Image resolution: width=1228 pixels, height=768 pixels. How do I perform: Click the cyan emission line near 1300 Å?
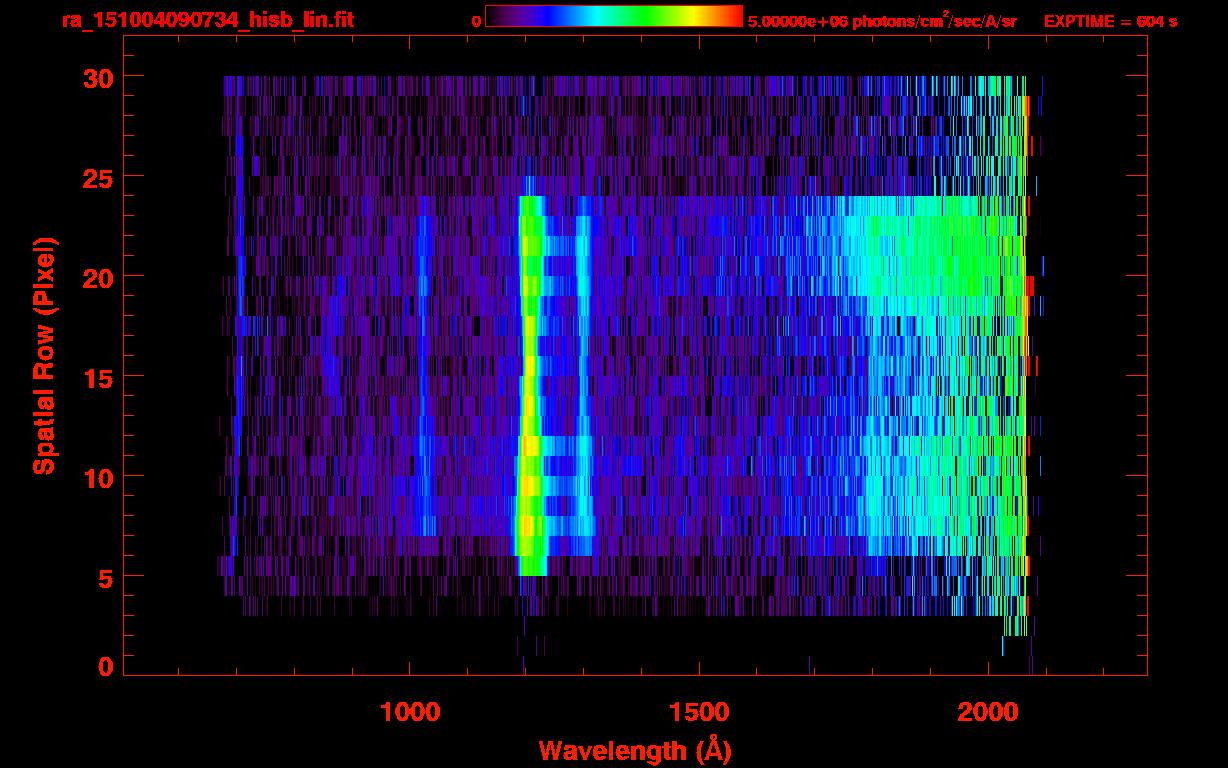[x=584, y=375]
